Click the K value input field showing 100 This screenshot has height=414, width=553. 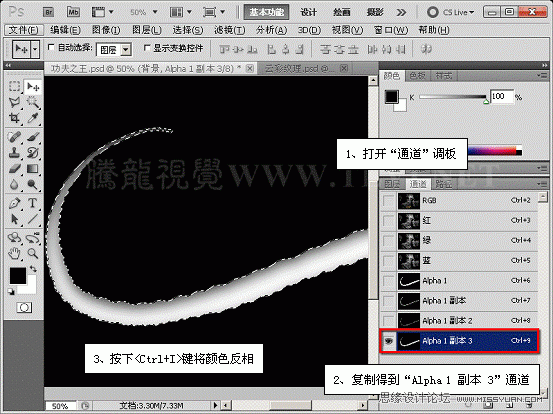click(x=502, y=96)
